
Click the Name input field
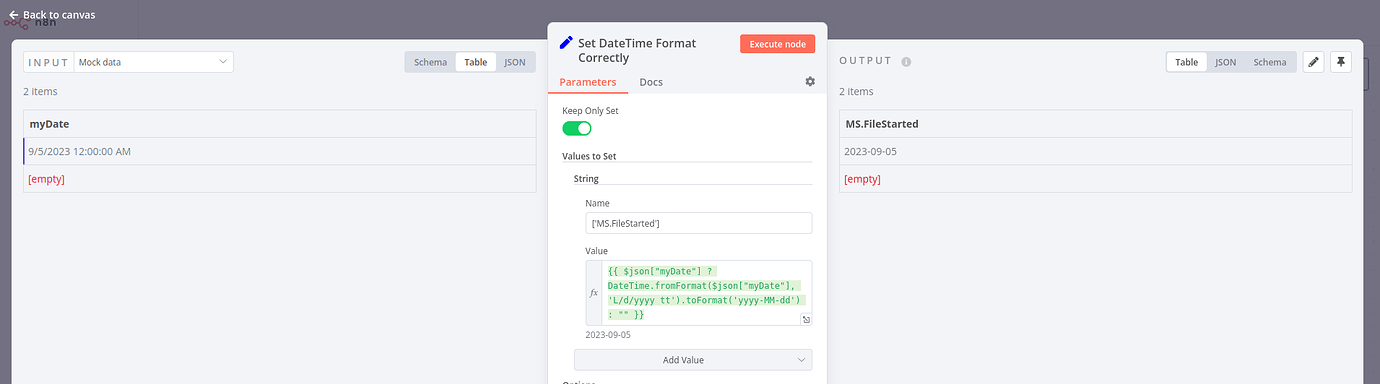699,223
